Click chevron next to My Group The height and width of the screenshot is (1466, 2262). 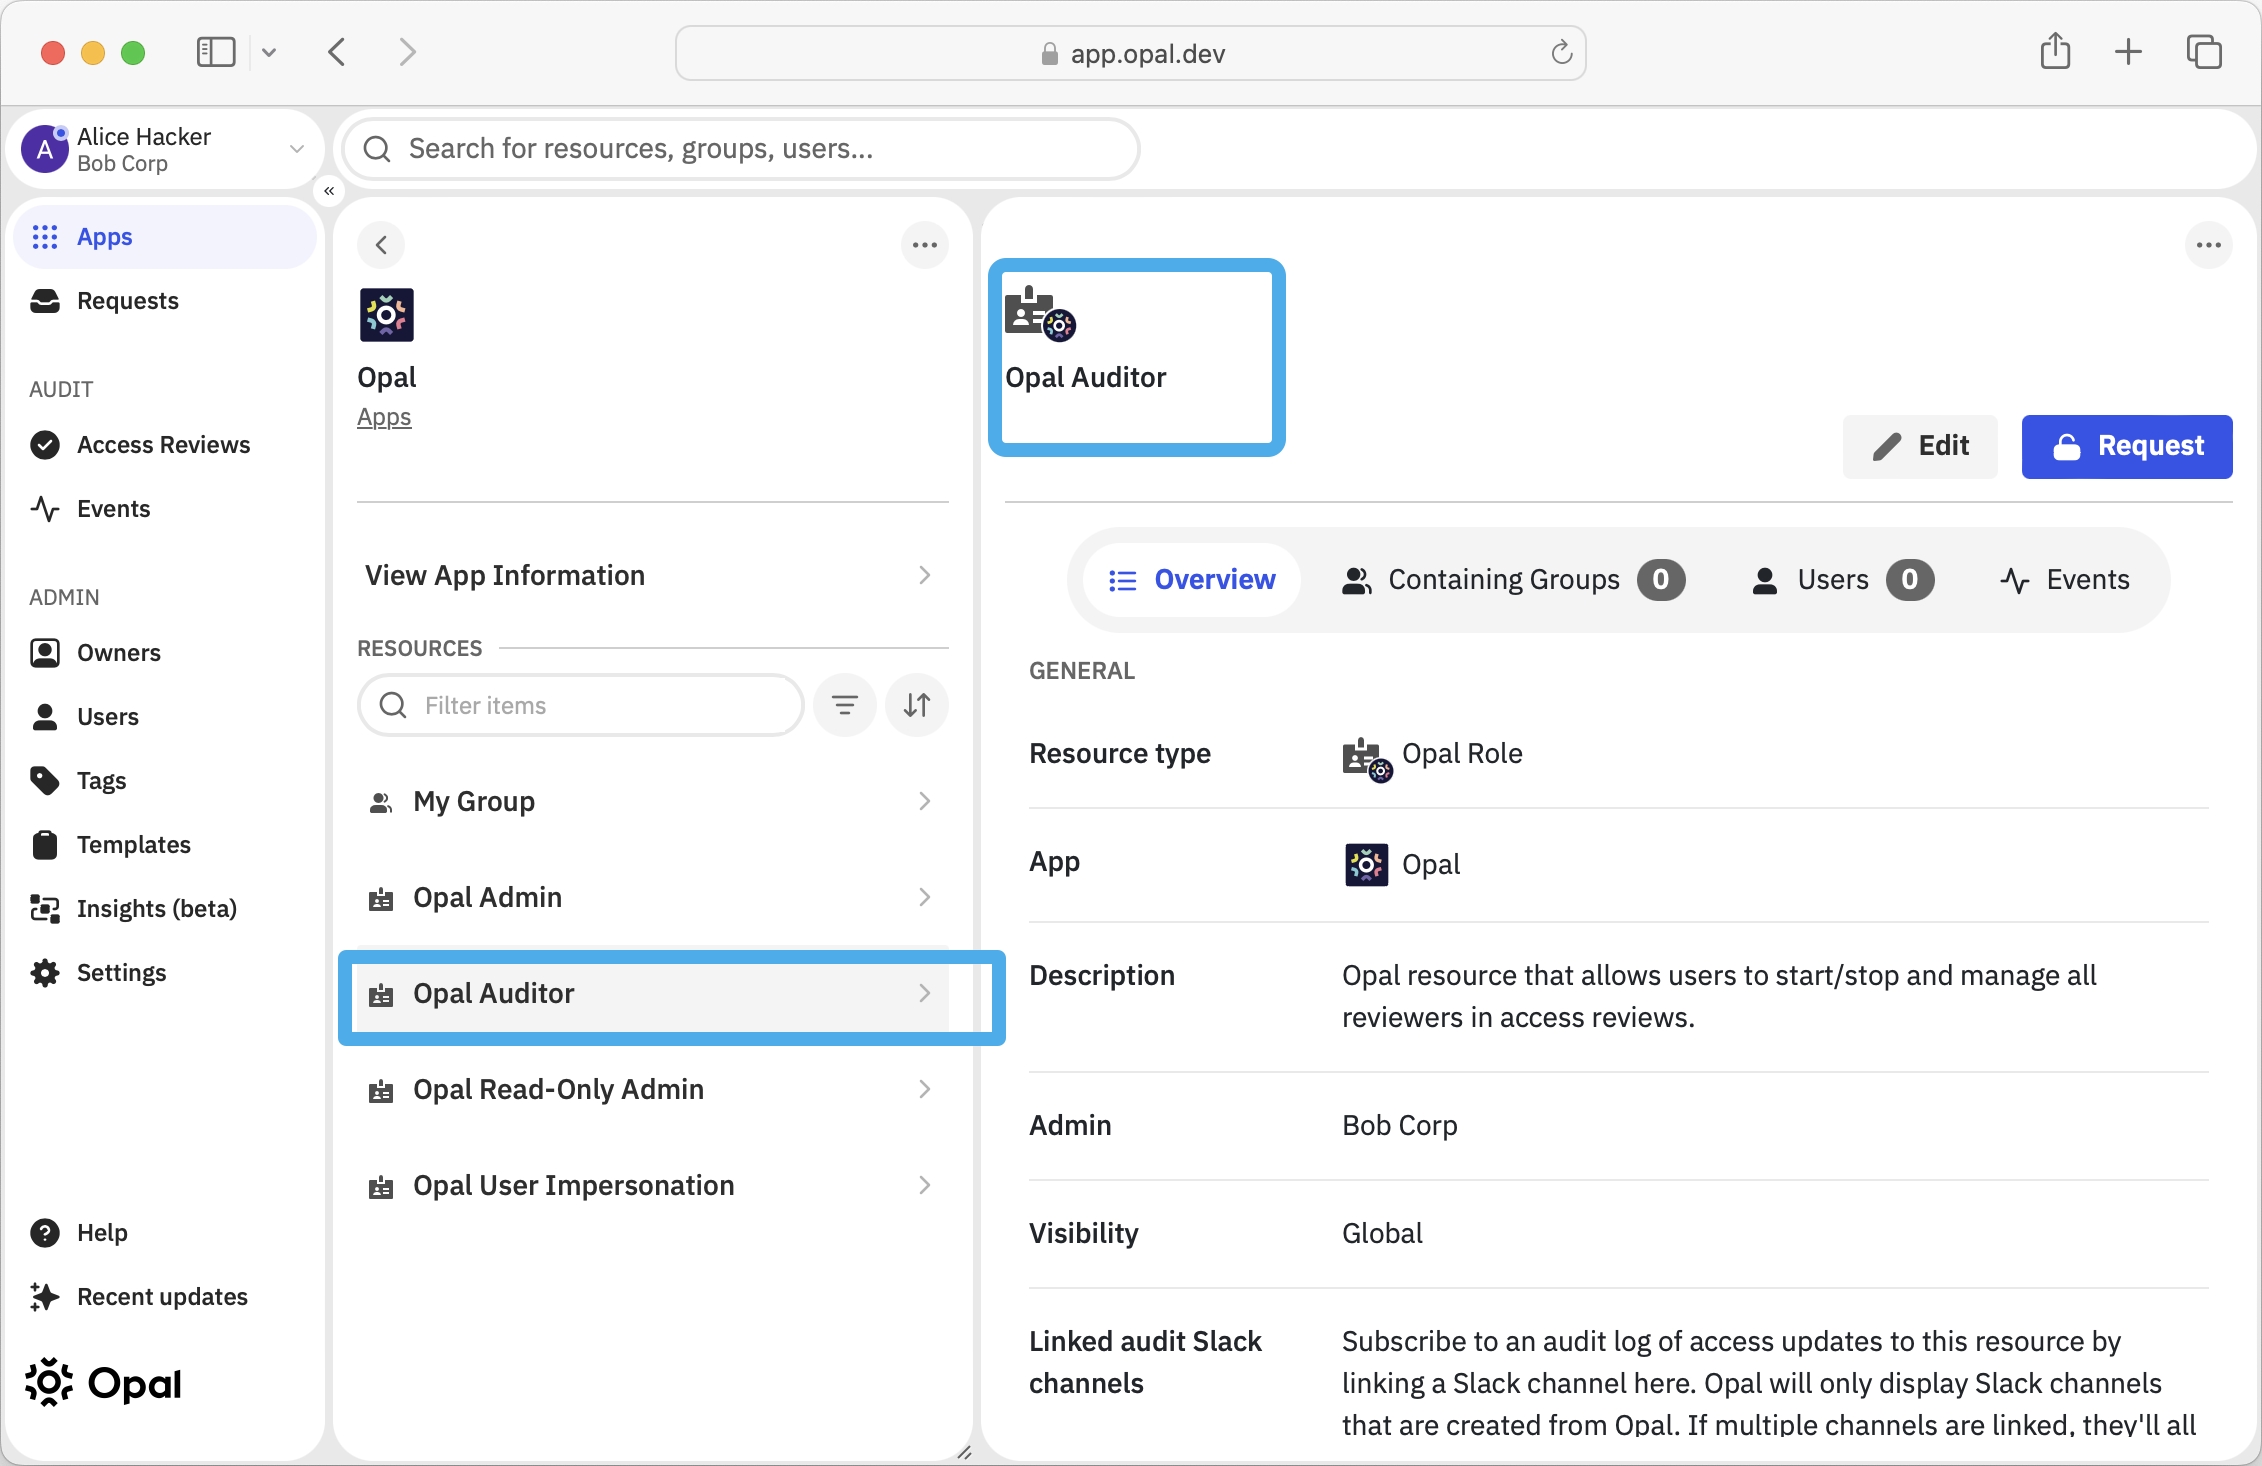[x=925, y=801]
